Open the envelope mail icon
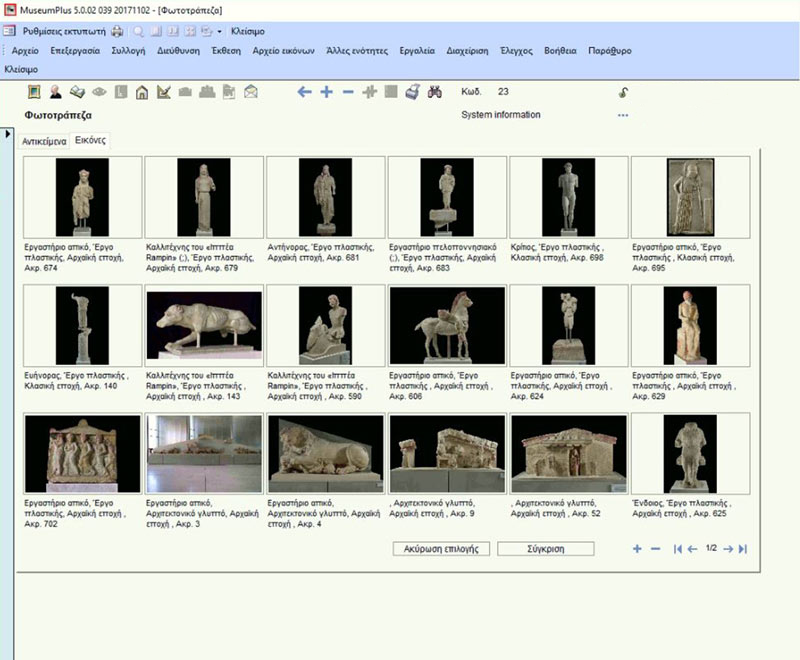This screenshot has height=660, width=800. coord(250,93)
